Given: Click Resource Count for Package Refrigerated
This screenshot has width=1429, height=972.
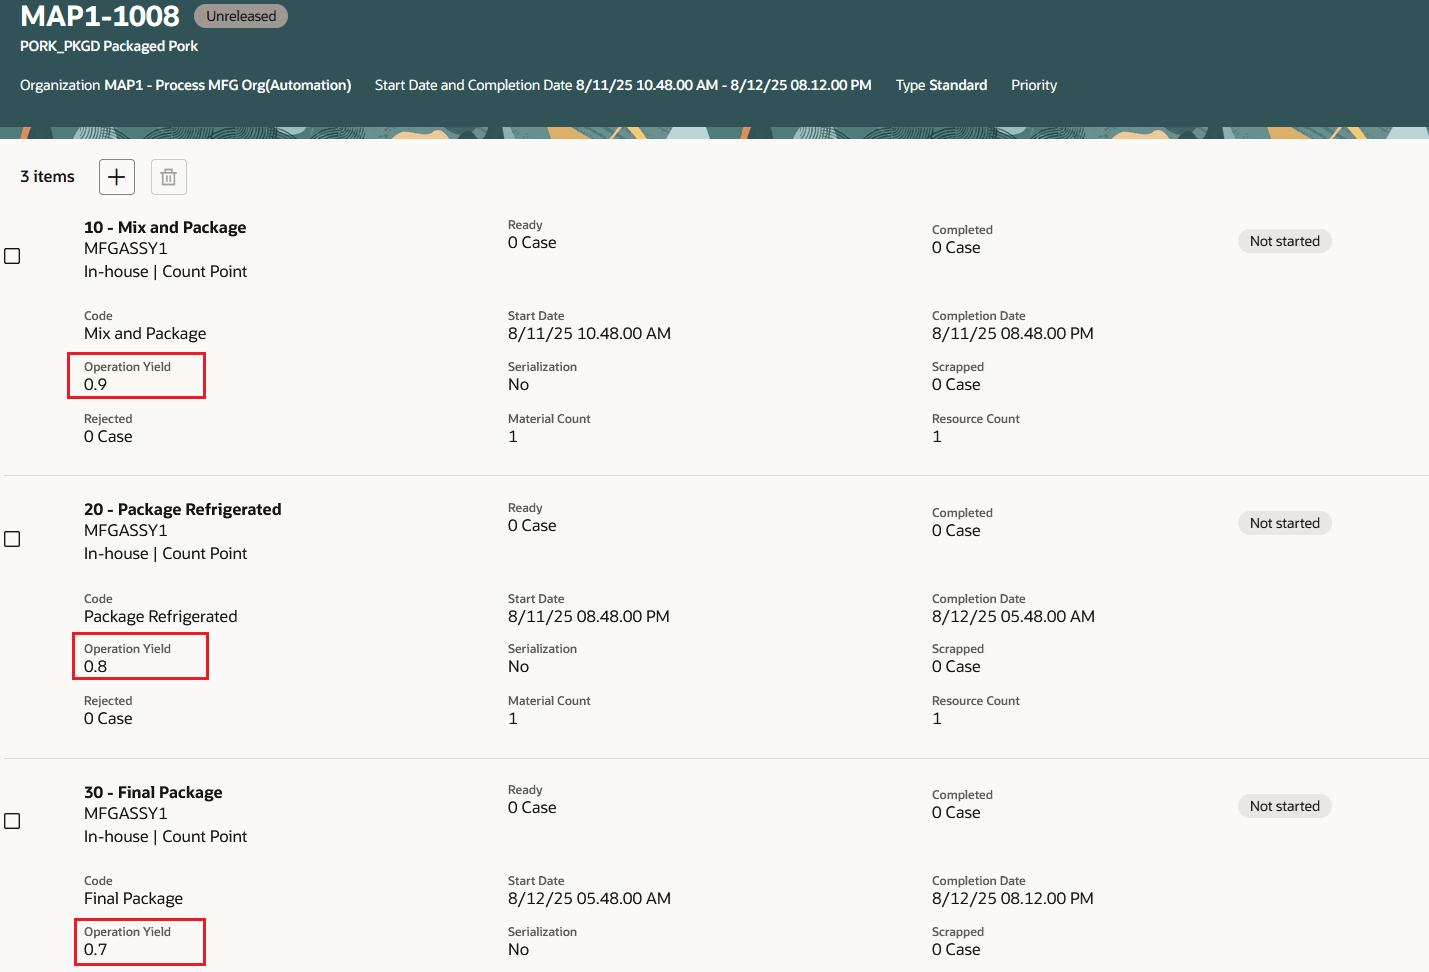Looking at the screenshot, I should [976, 711].
